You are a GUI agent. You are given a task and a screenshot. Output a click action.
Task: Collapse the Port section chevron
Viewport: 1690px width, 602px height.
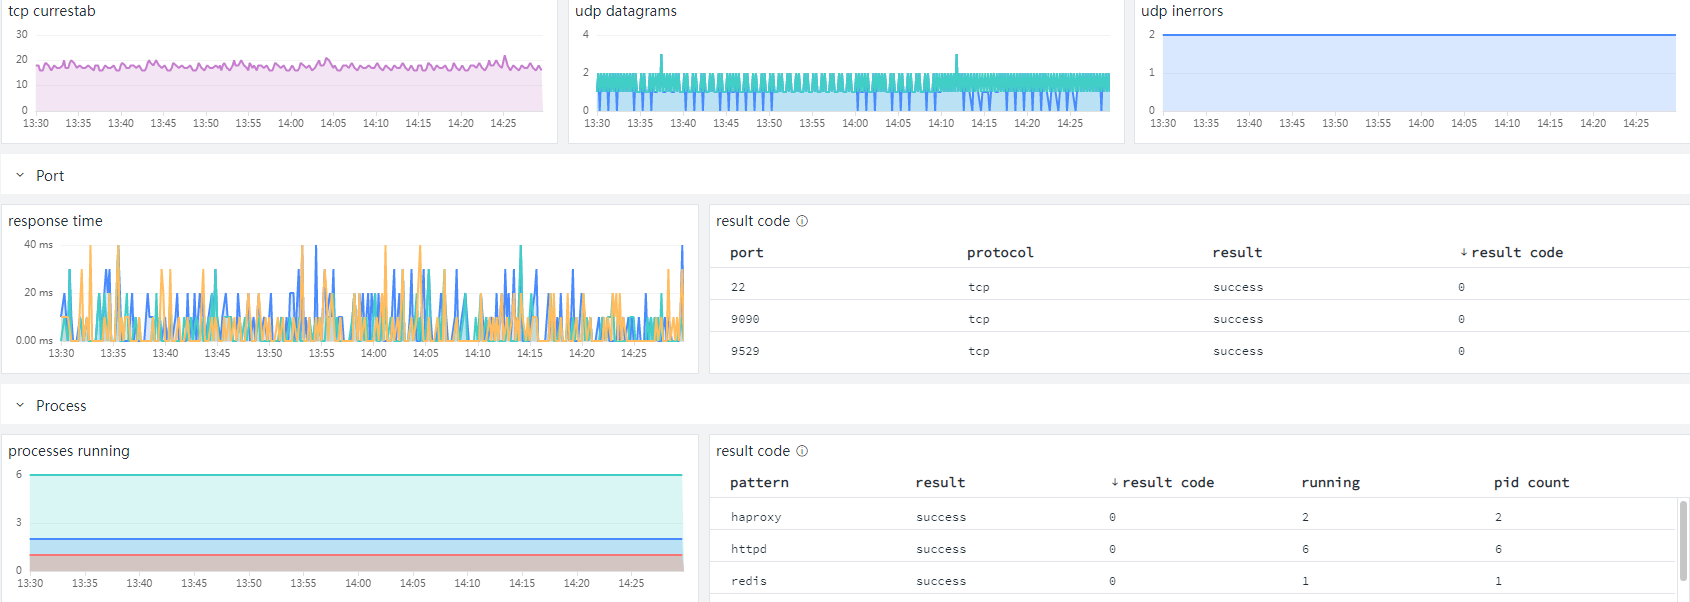click(x=20, y=175)
